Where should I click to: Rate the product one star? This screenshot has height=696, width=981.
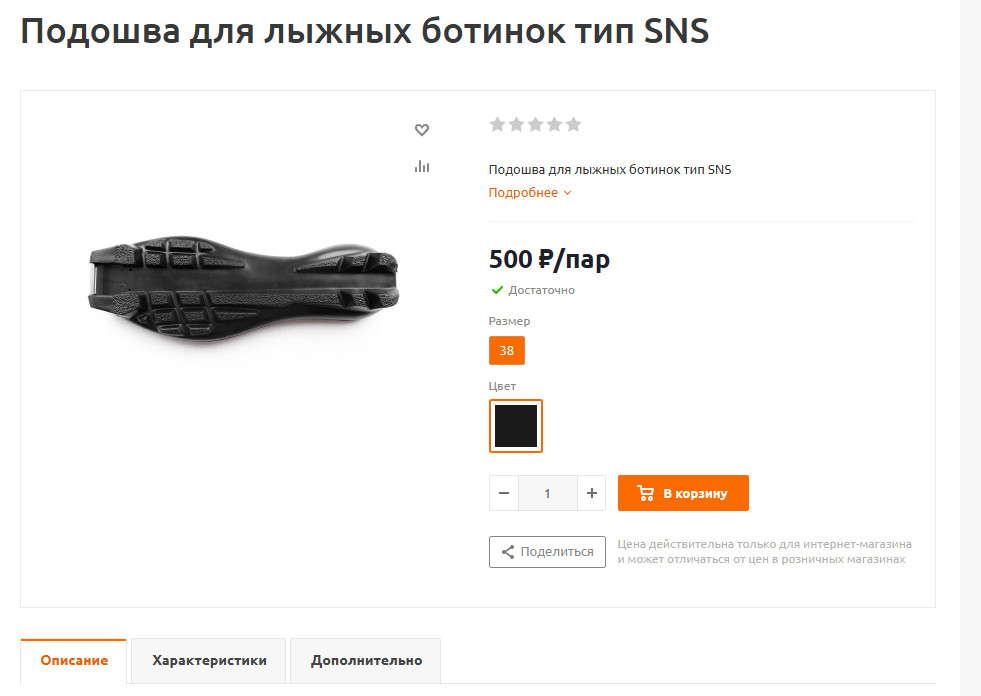(x=497, y=125)
